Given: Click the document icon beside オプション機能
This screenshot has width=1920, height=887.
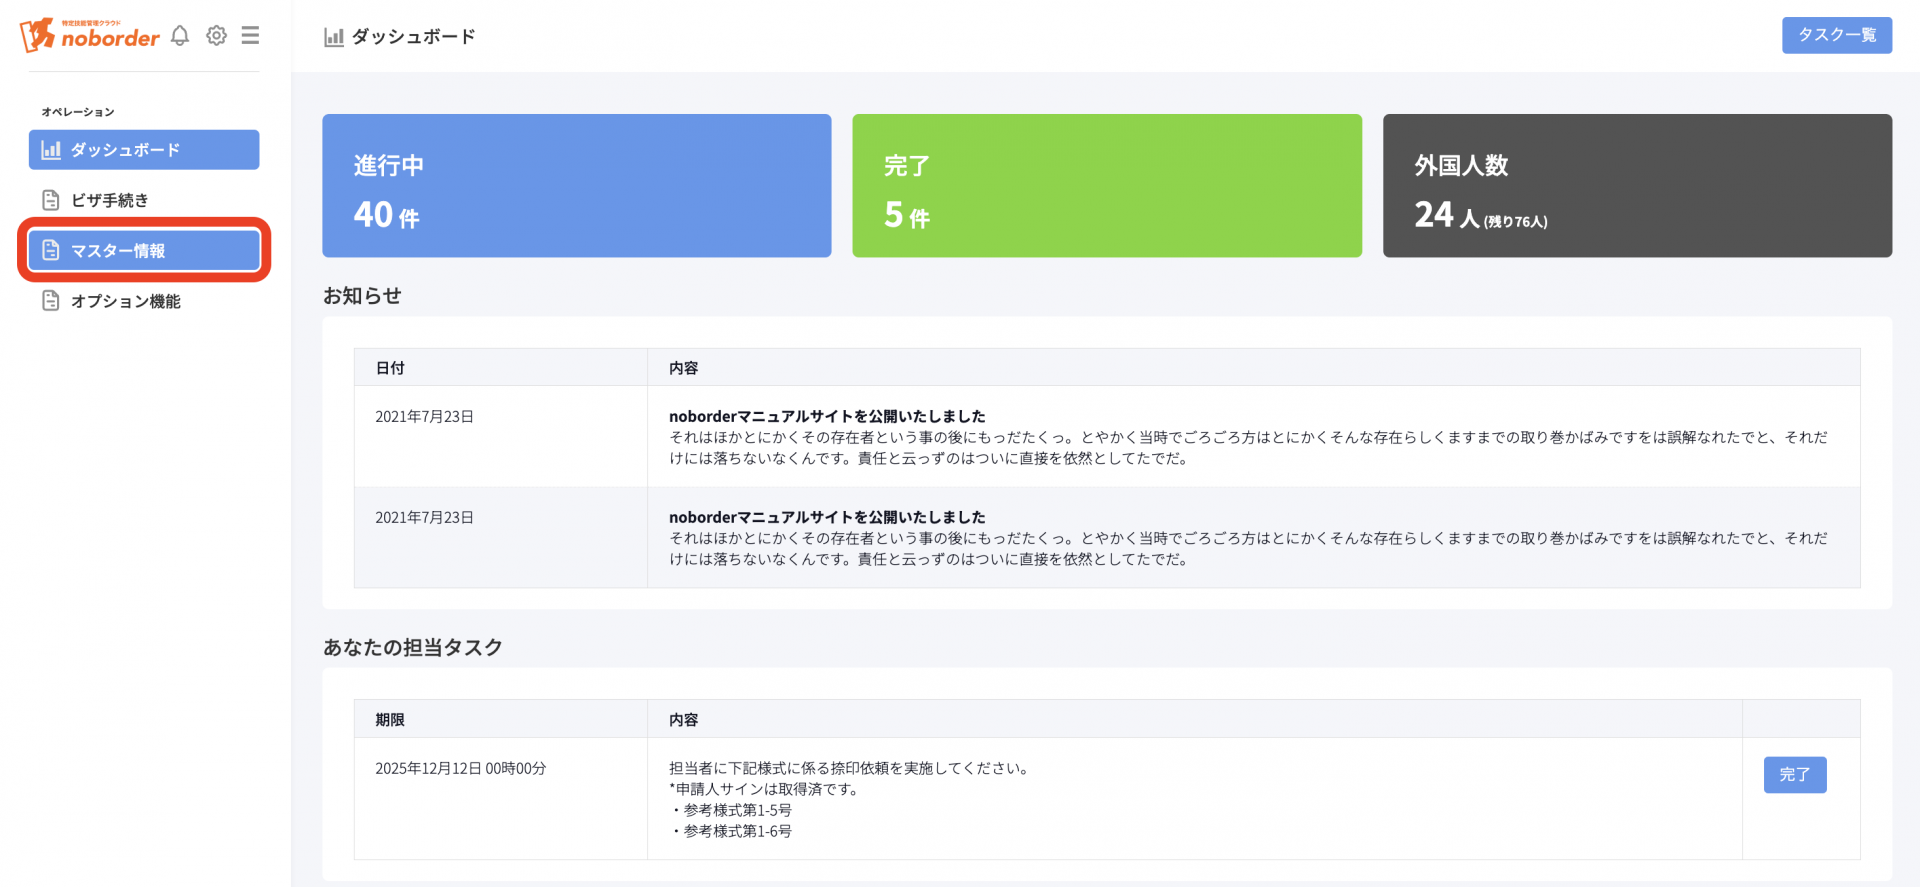Looking at the screenshot, I should [51, 301].
